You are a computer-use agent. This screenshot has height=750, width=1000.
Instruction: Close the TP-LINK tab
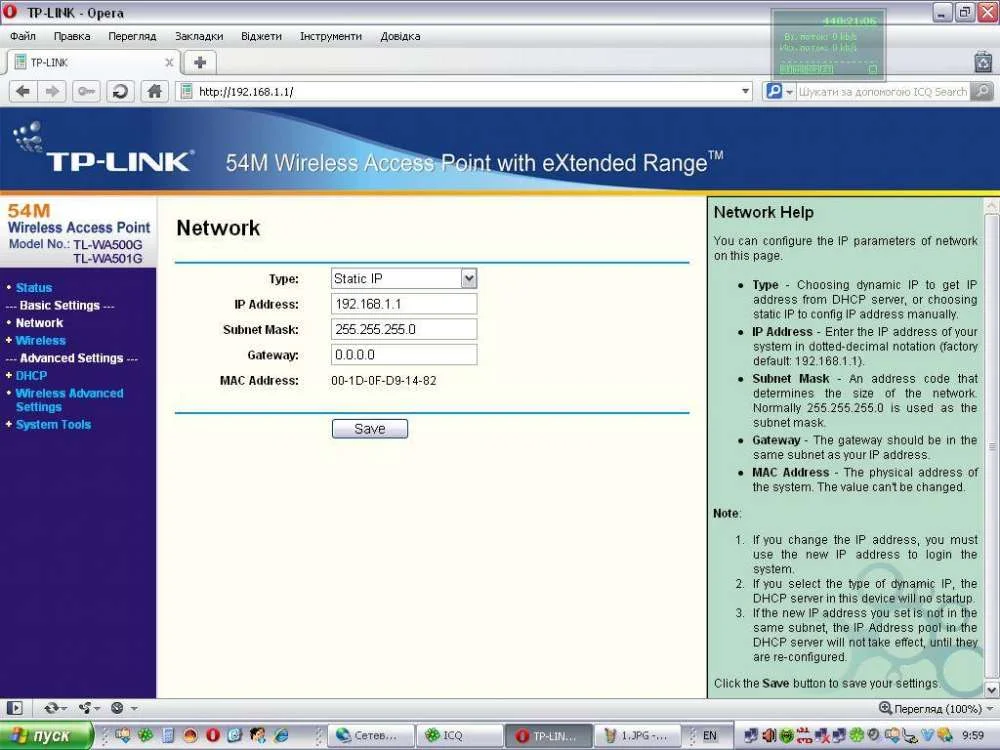[169, 62]
